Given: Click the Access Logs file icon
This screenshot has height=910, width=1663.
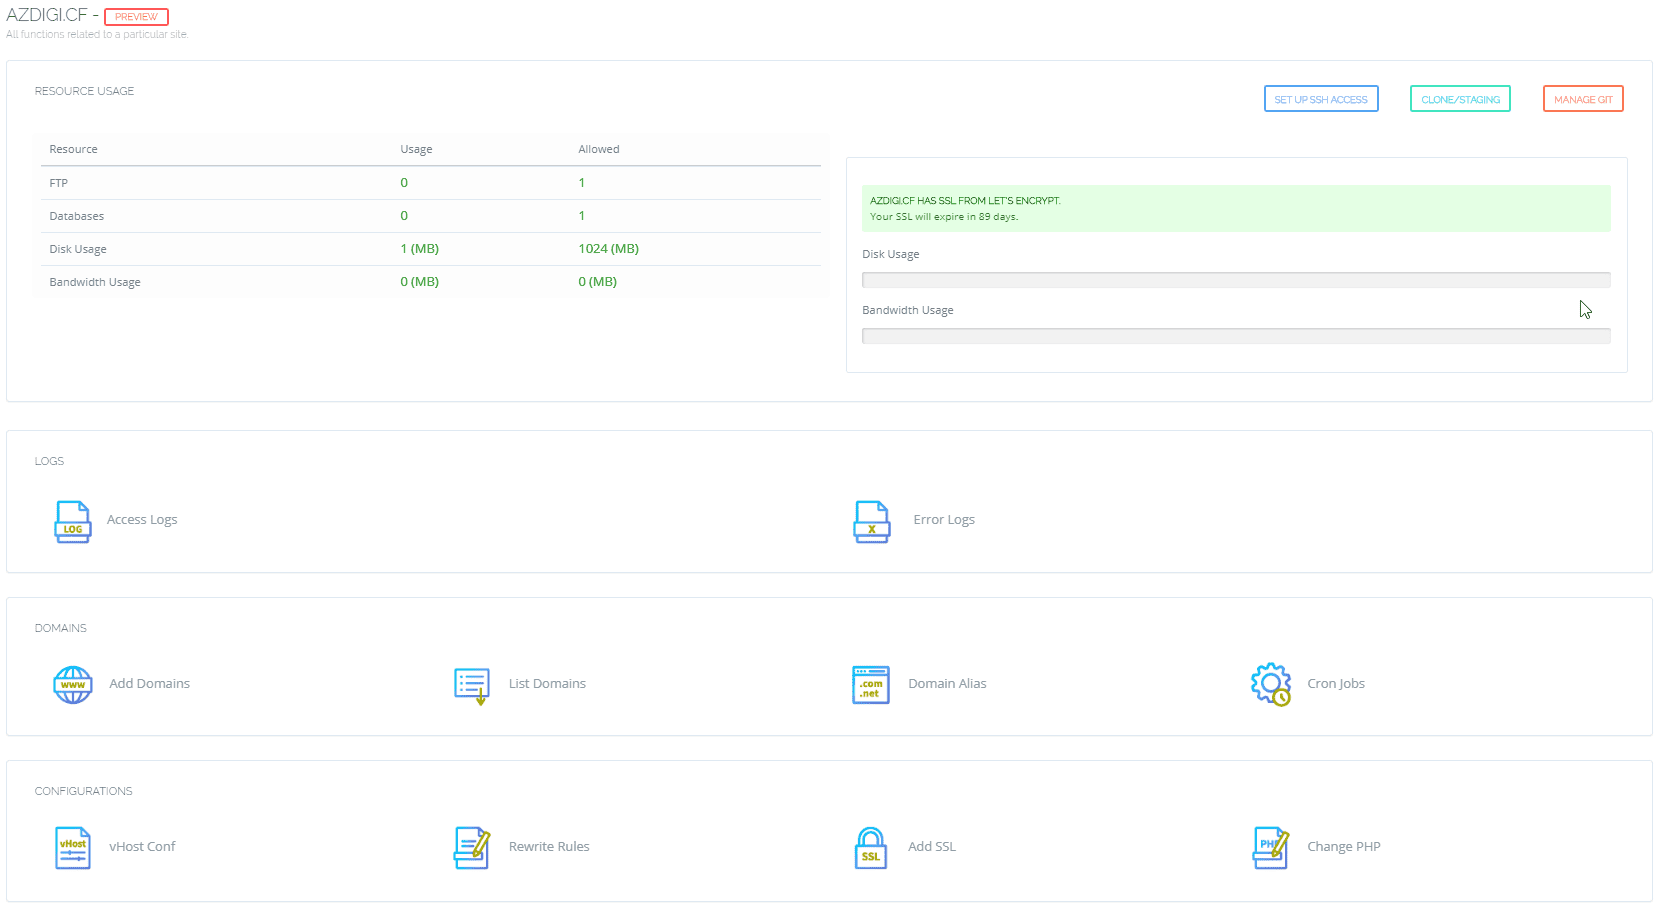Looking at the screenshot, I should pos(73,521).
